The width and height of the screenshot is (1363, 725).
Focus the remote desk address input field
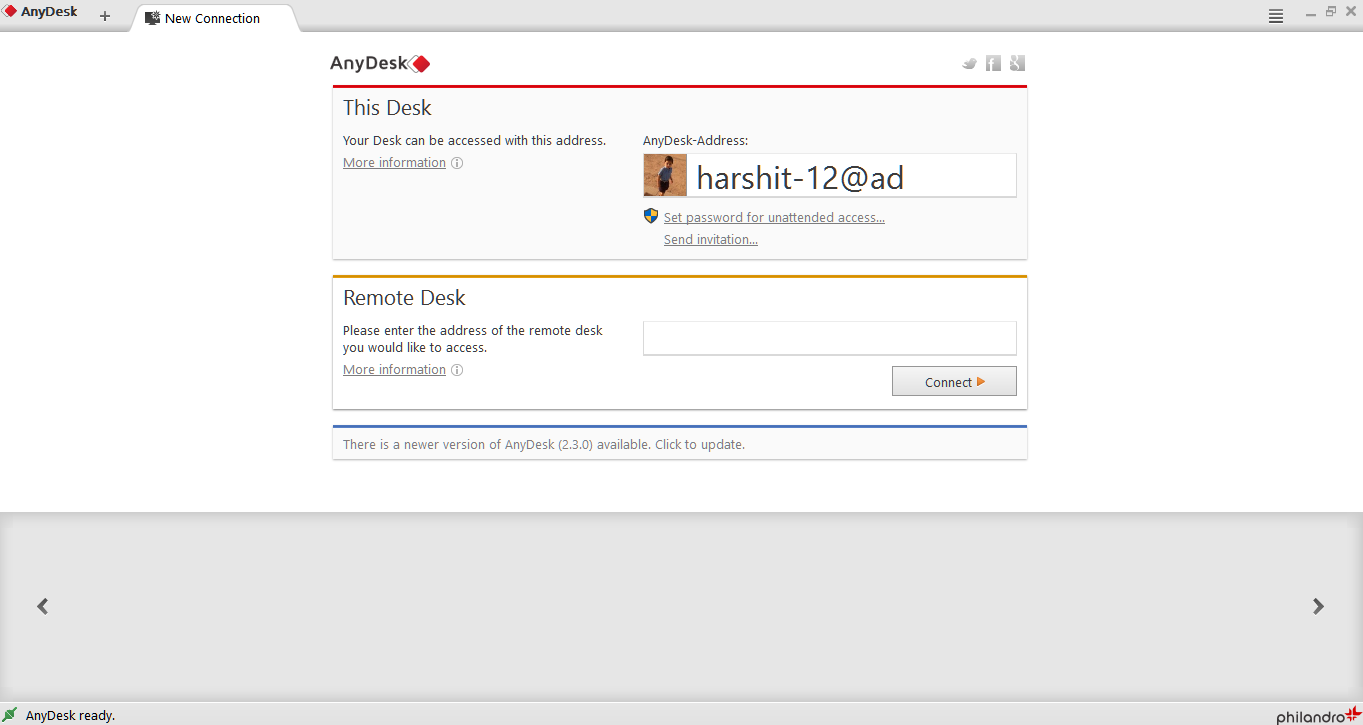(x=830, y=338)
